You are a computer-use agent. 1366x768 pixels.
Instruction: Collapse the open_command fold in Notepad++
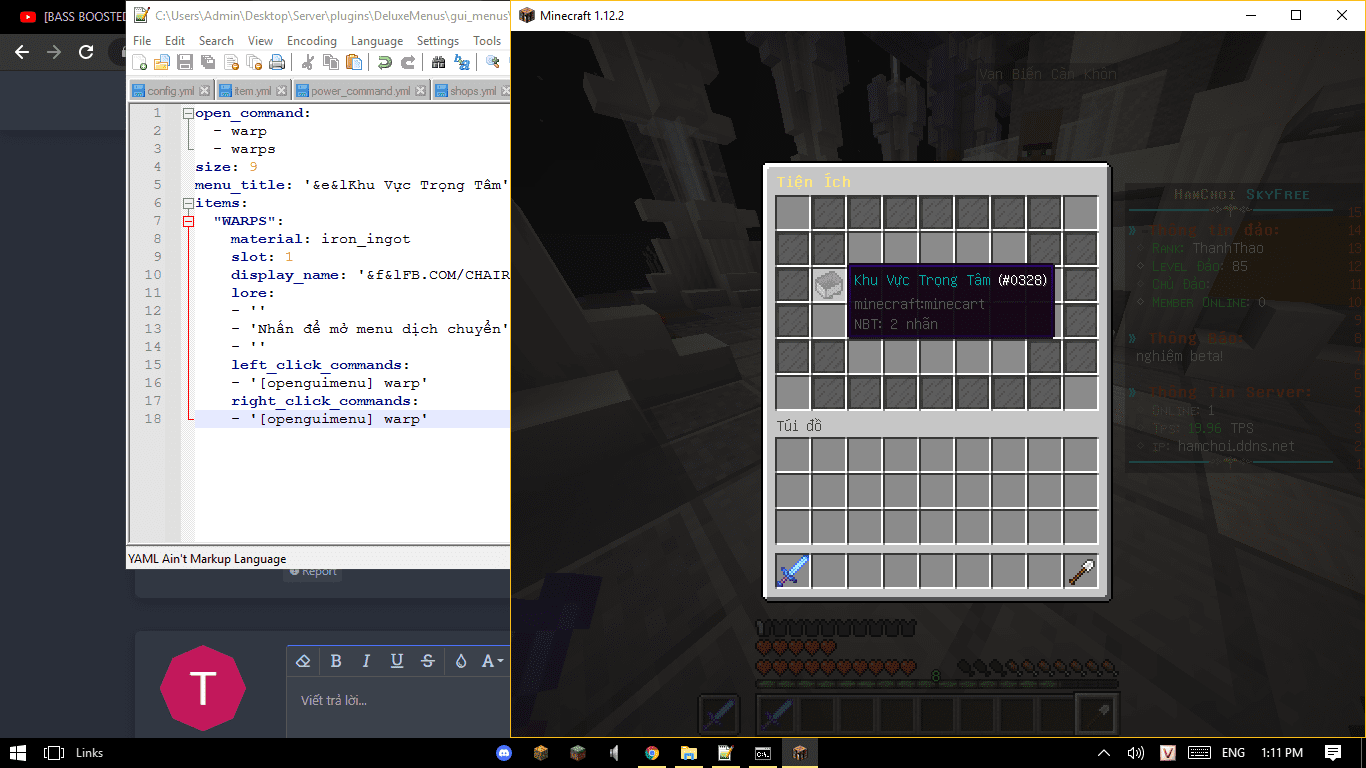point(188,113)
